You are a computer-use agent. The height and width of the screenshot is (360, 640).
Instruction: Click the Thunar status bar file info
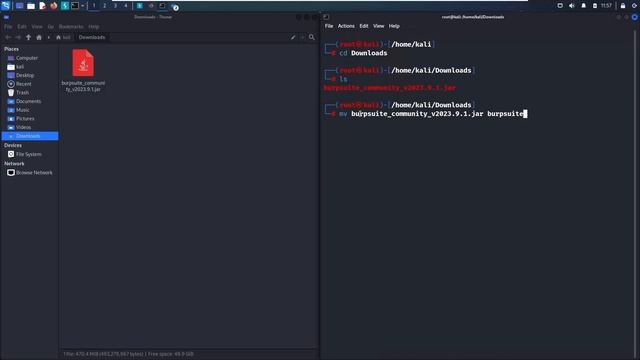[129, 354]
